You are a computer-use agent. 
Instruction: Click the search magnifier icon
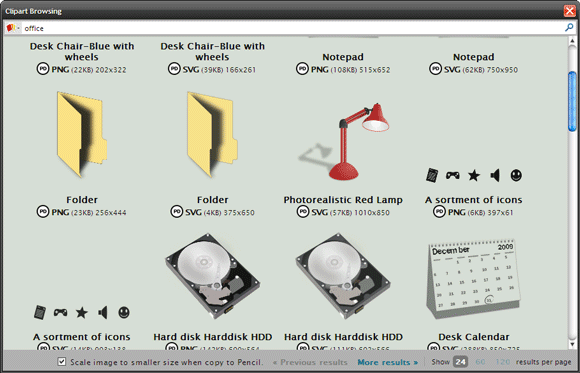coord(569,28)
